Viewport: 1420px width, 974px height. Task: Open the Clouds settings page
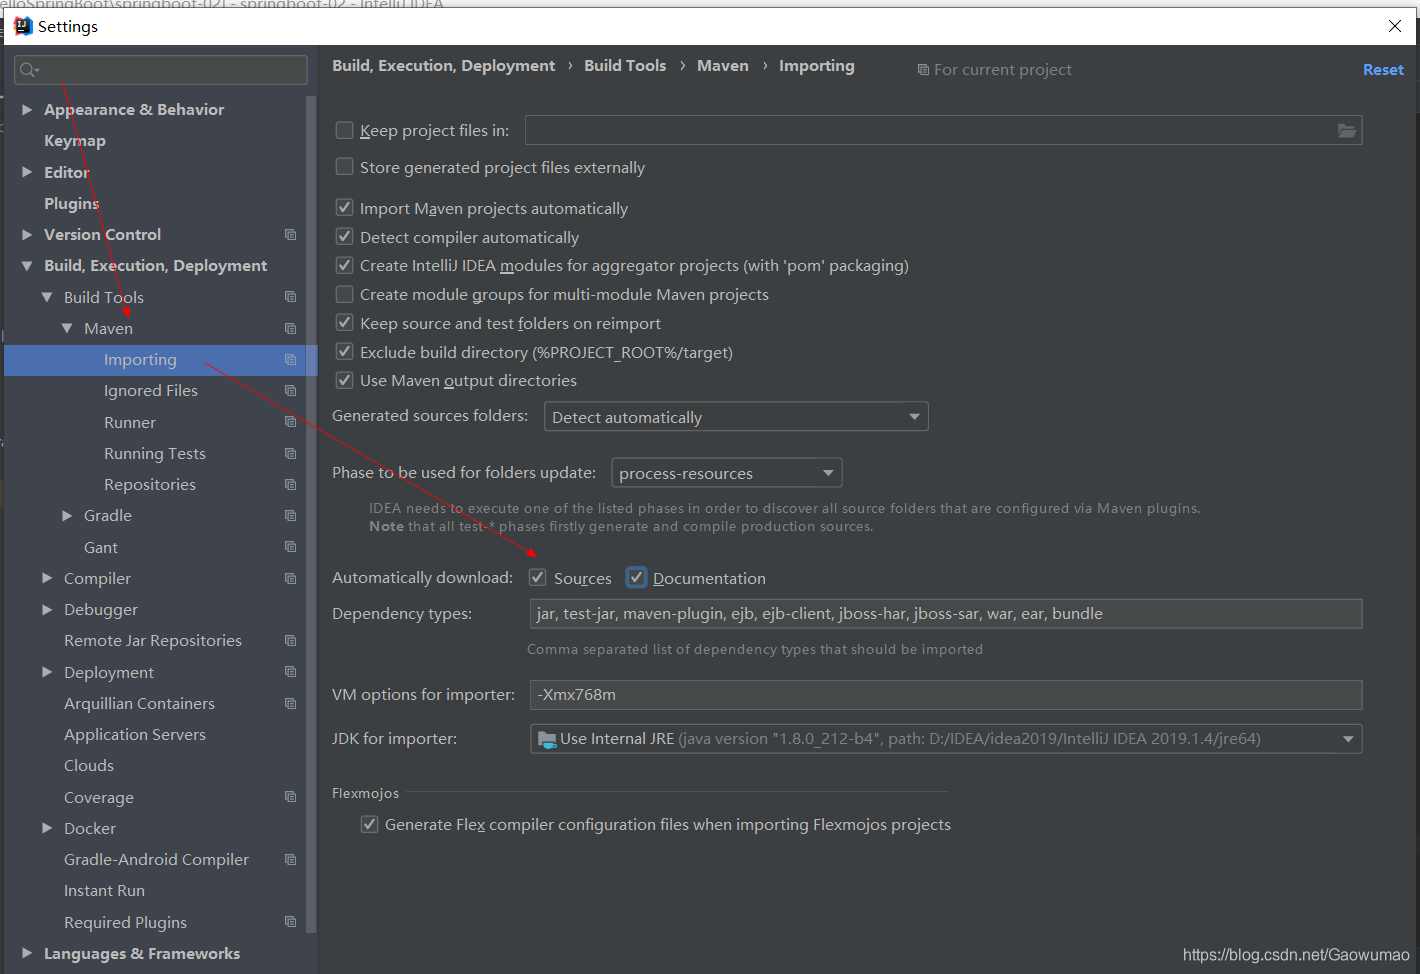[89, 766]
